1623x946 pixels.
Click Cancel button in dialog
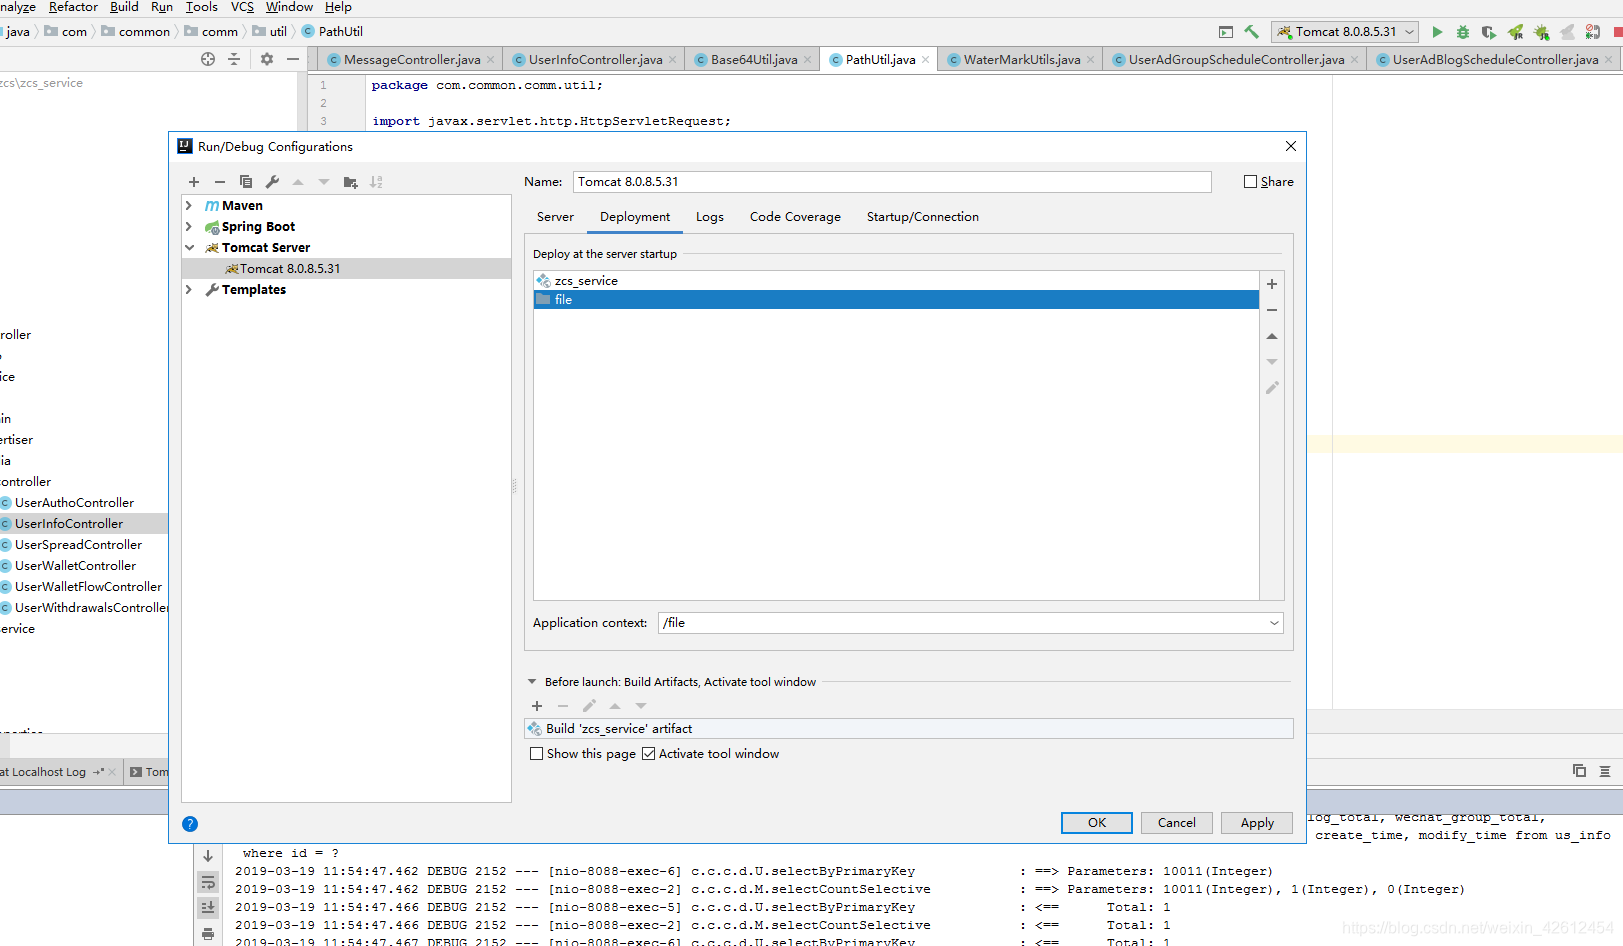point(1177,823)
